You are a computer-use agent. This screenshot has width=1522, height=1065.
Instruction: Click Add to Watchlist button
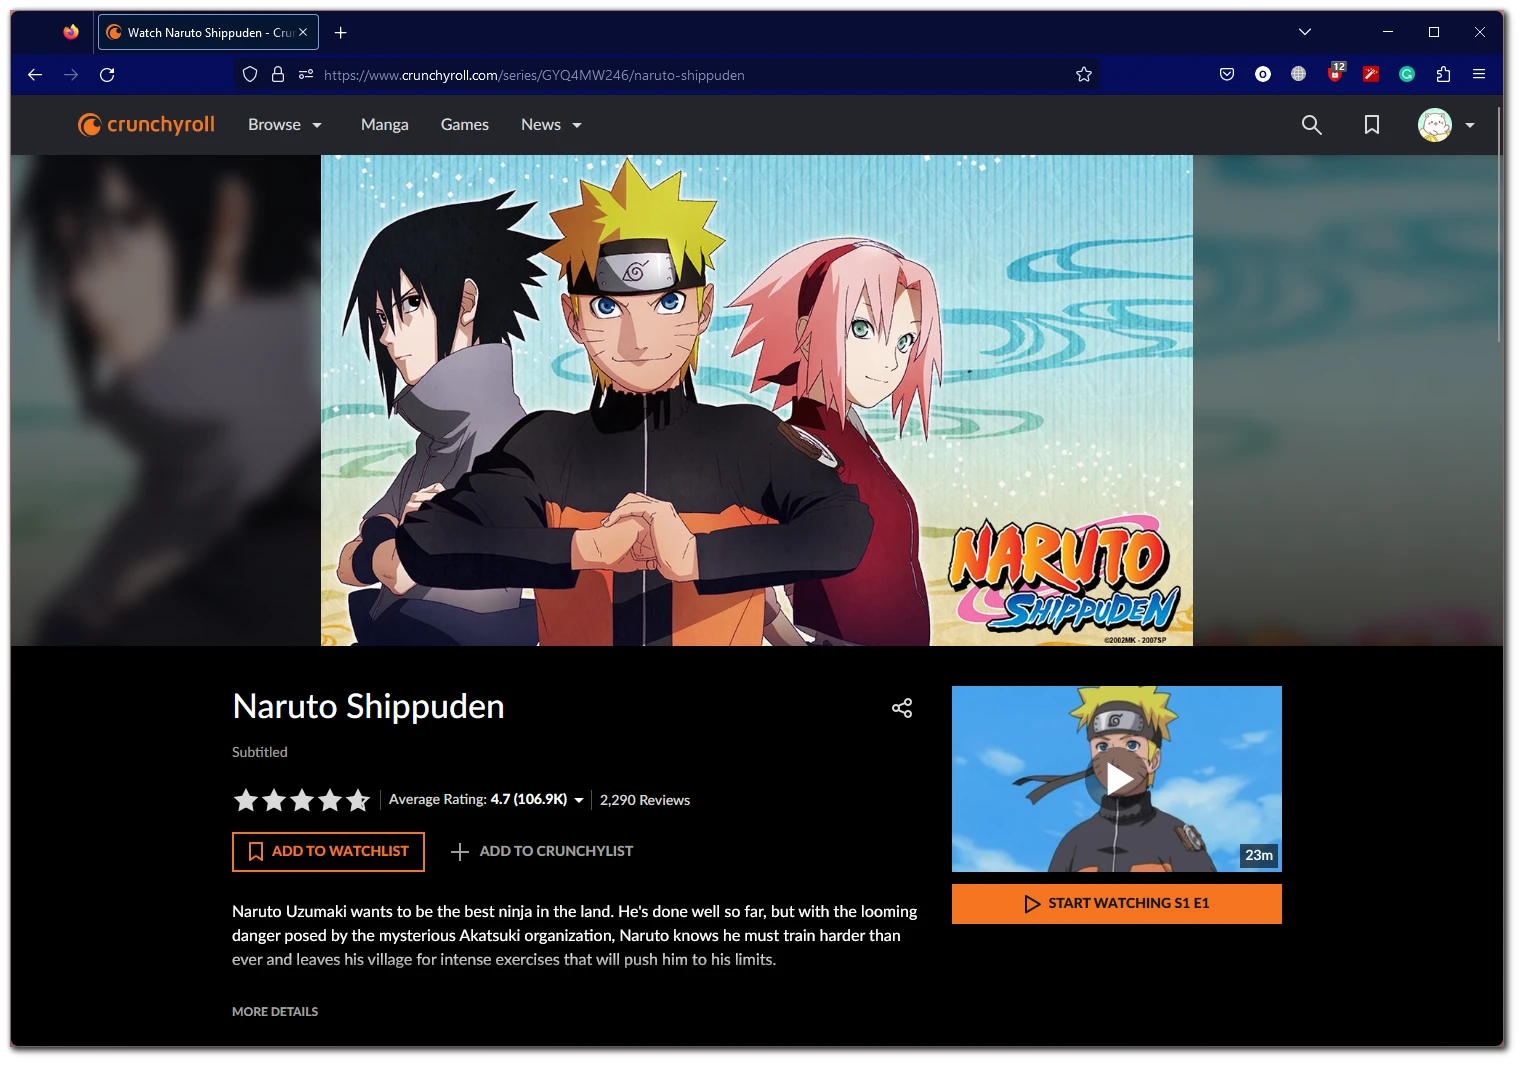coord(328,851)
